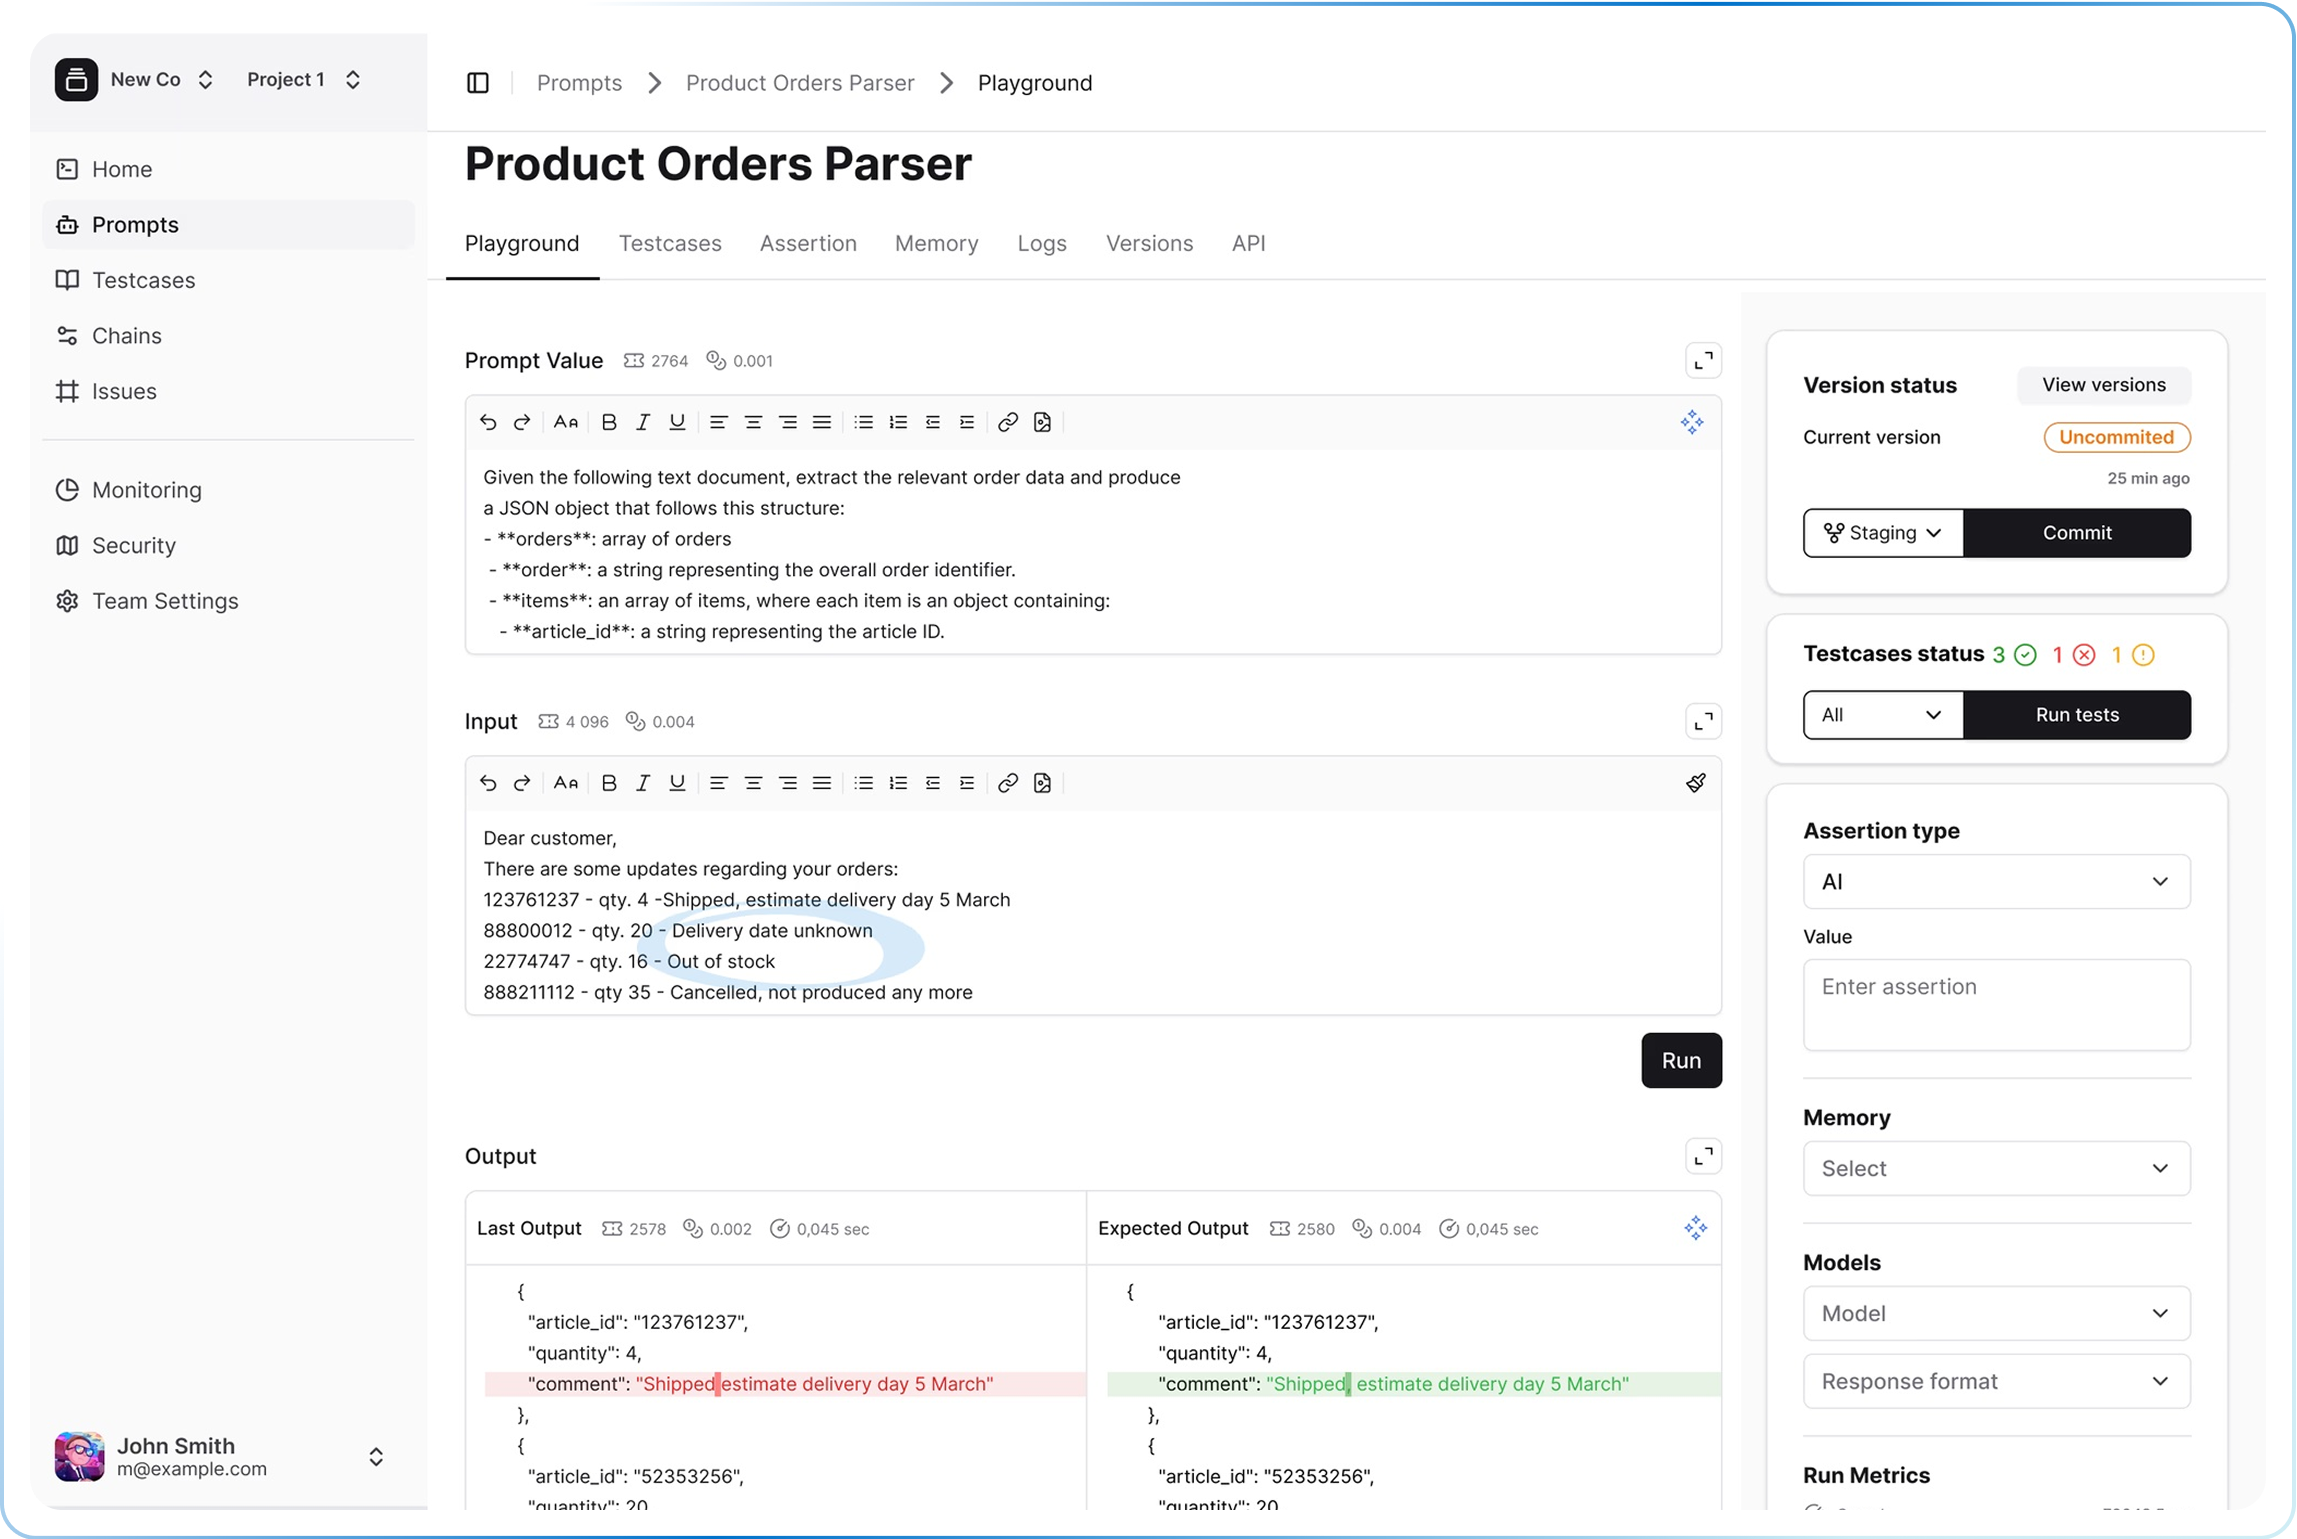Toggle italic in Input toolbar
The width and height of the screenshot is (2297, 1539).
coord(643,783)
